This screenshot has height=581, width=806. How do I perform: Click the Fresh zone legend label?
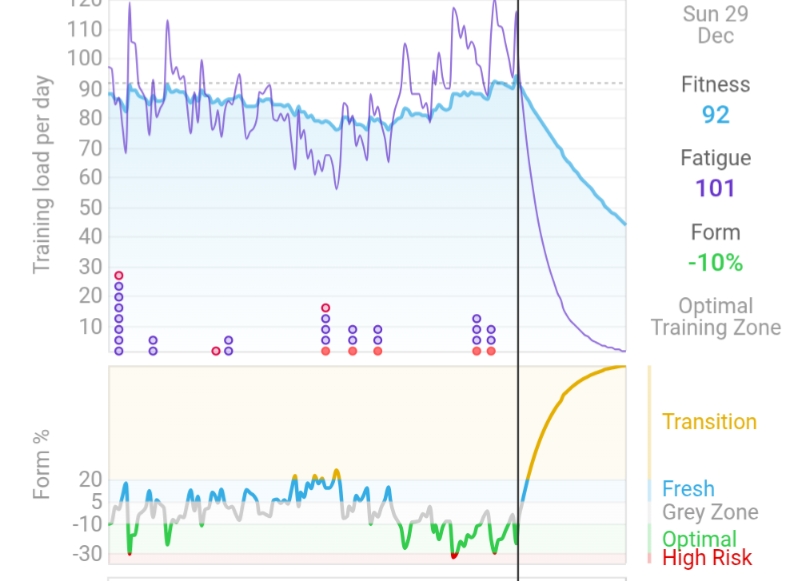click(688, 489)
